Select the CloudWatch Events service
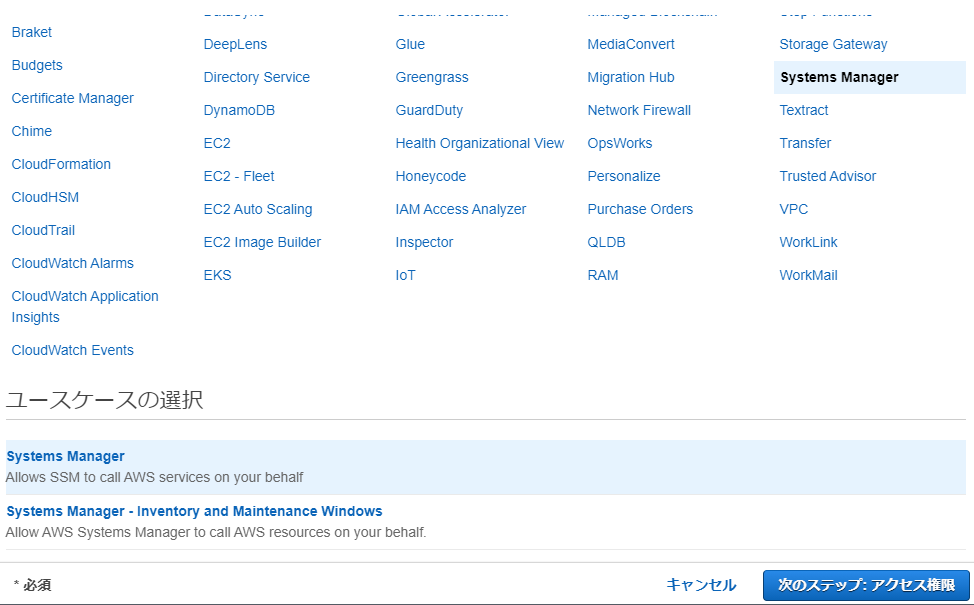The height and width of the screenshot is (605, 974). click(72, 350)
